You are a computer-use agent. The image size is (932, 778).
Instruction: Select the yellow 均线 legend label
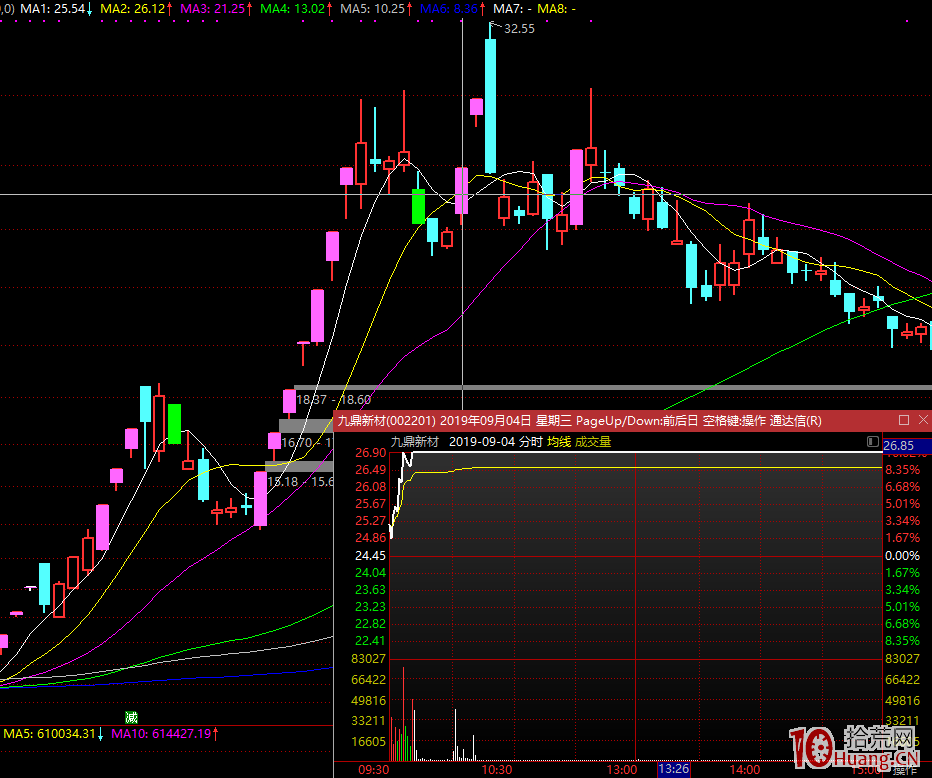coord(559,442)
